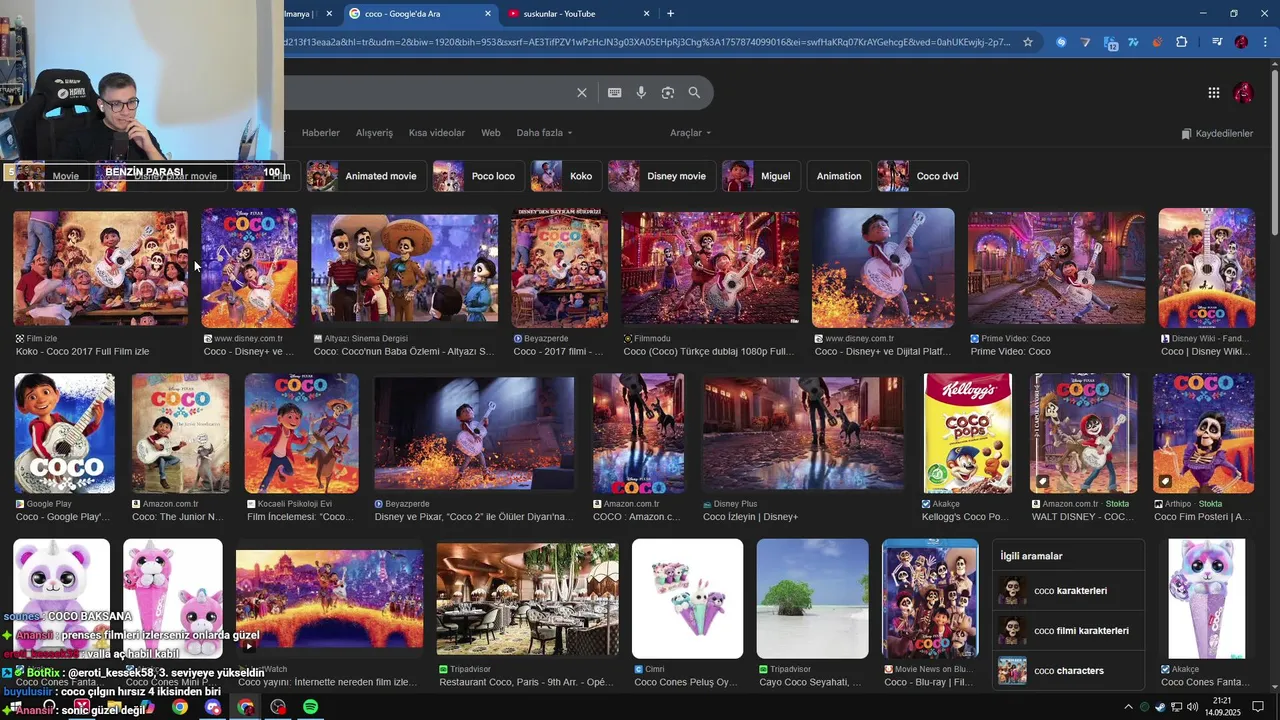This screenshot has height=720, width=1280.
Task: Open the 7TV extension icon
Action: pyautogui.click(x=1134, y=42)
